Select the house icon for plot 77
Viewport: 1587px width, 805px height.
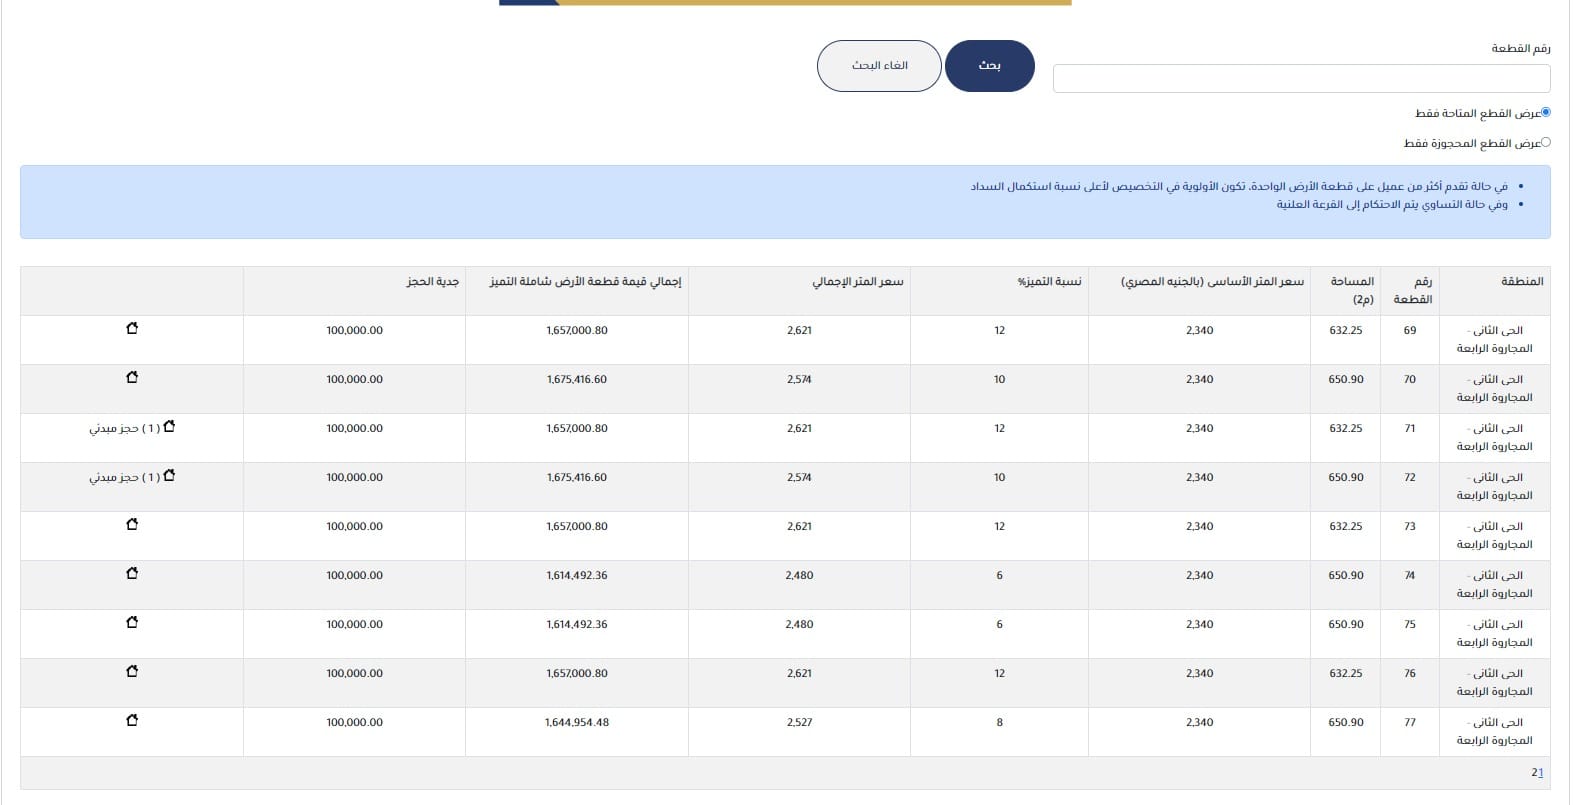[x=132, y=721]
